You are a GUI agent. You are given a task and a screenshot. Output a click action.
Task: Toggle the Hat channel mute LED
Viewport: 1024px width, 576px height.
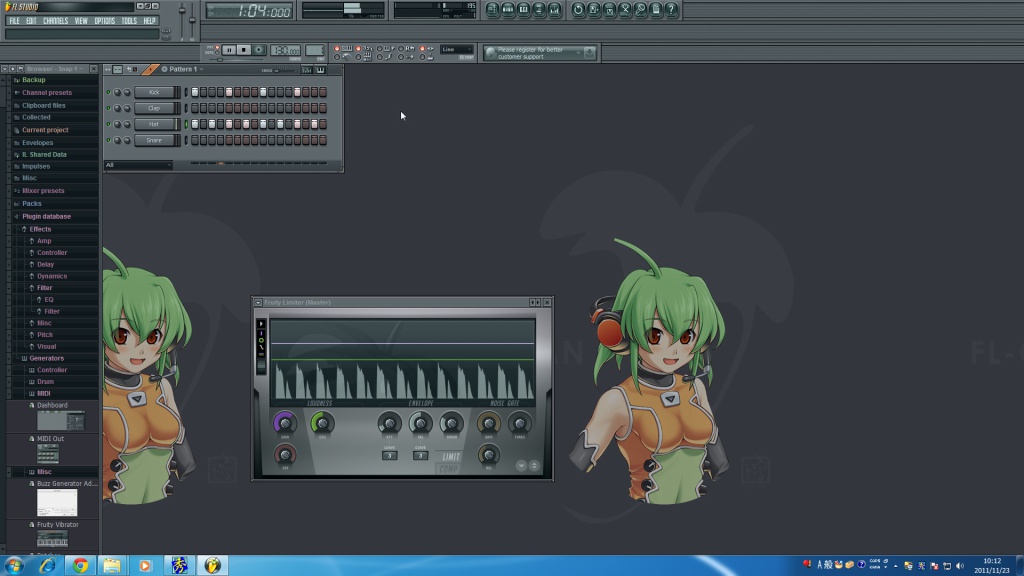coord(108,124)
